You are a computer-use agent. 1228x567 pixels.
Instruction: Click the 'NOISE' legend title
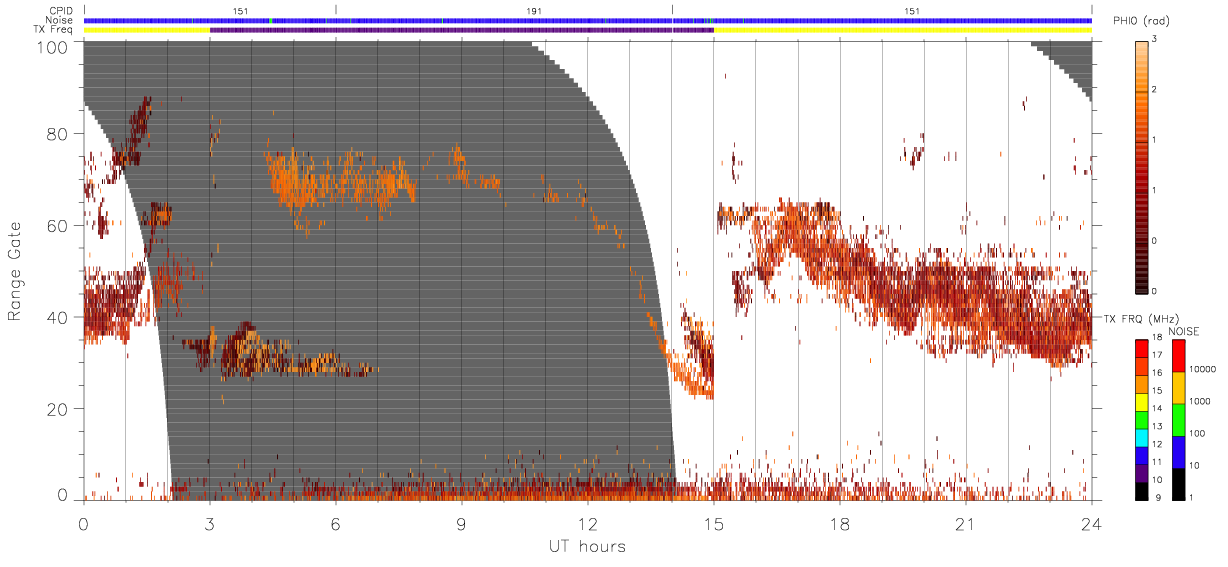click(1184, 330)
